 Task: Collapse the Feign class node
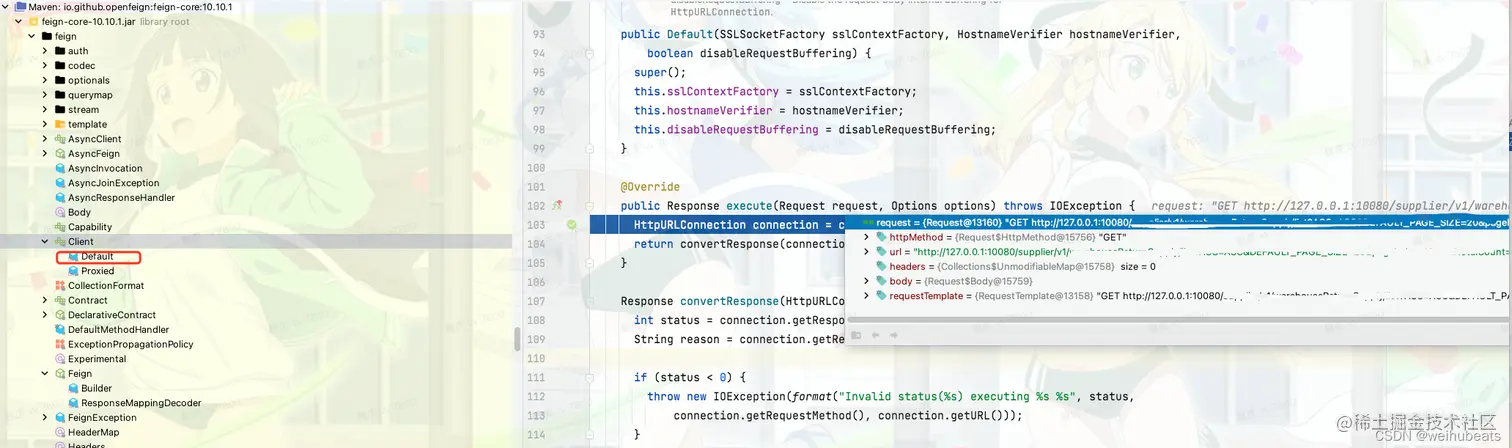click(x=45, y=373)
